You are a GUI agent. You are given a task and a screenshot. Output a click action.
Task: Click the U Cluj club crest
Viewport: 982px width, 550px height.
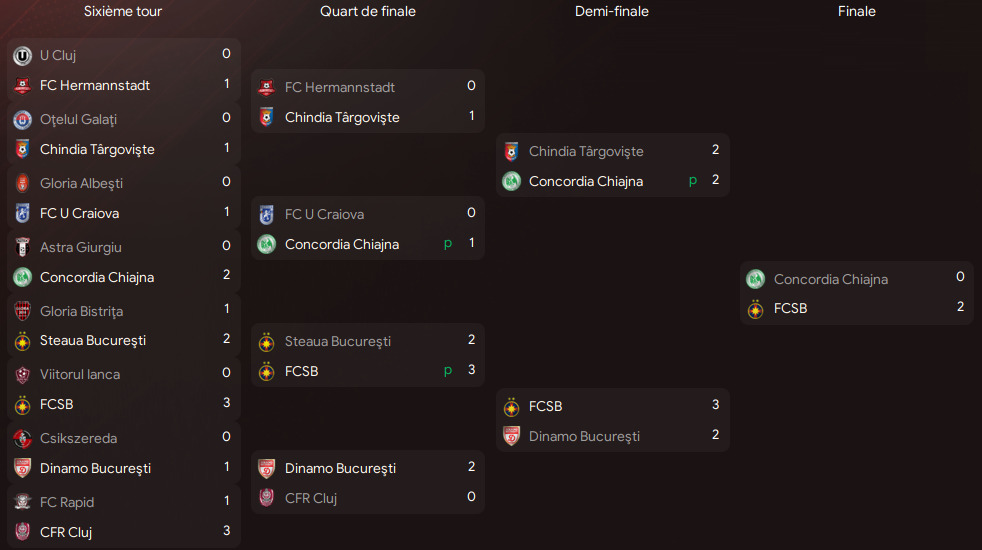click(22, 56)
